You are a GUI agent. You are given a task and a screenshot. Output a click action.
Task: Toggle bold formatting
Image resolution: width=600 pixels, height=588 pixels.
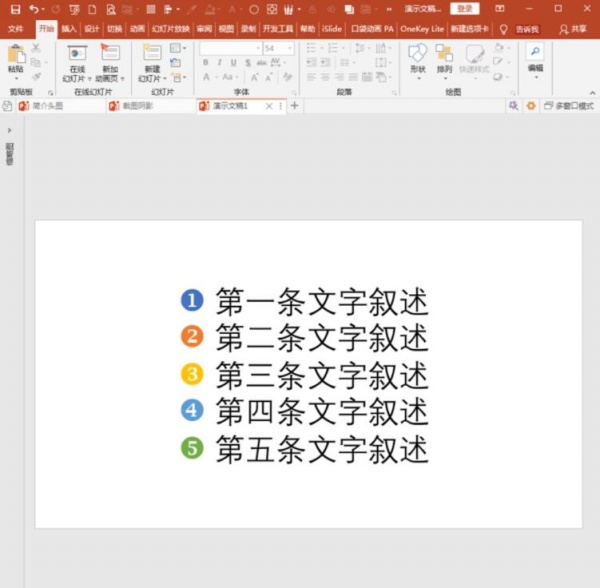click(x=206, y=62)
